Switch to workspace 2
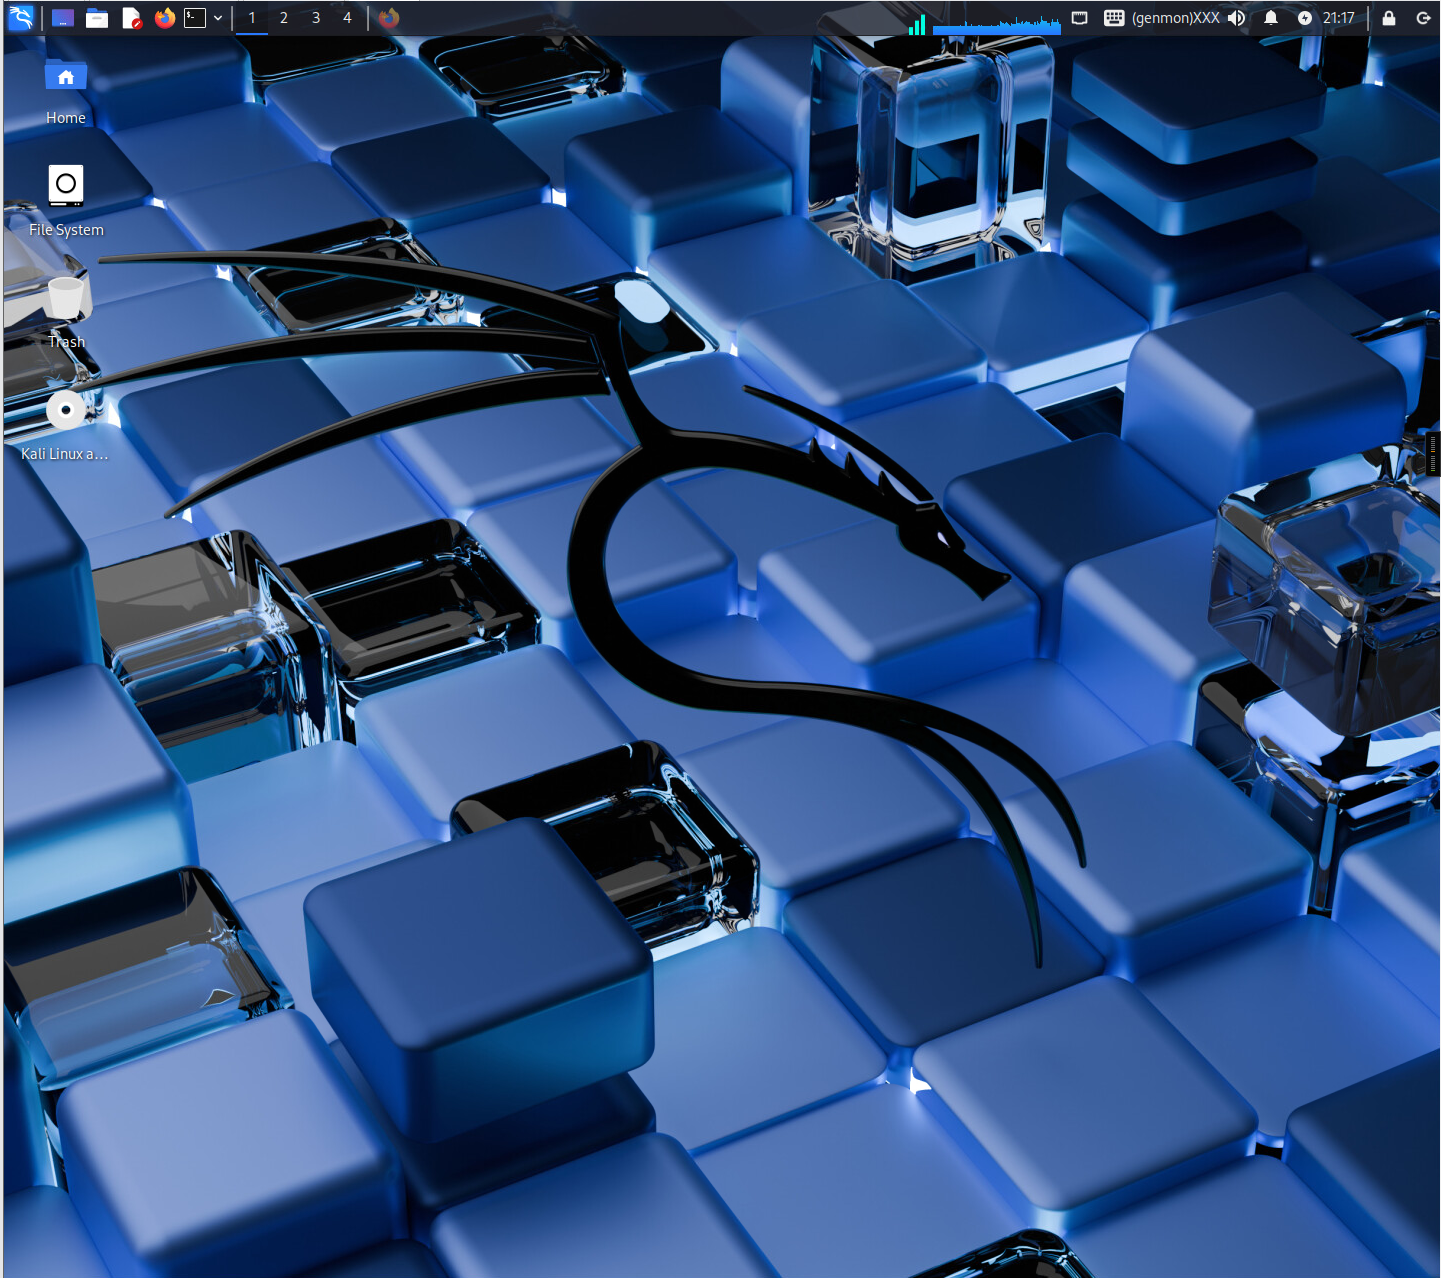 tap(284, 18)
